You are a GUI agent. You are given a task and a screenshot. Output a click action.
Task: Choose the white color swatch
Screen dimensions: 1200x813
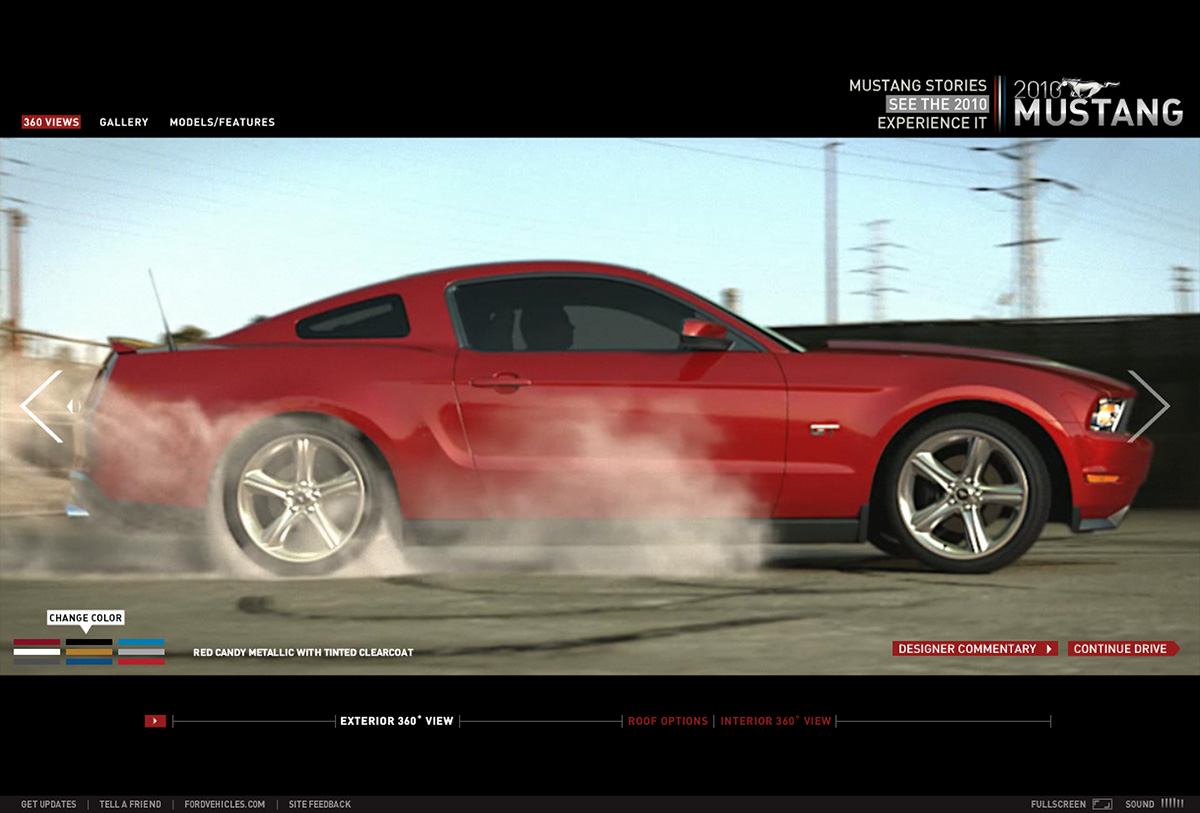(37, 652)
